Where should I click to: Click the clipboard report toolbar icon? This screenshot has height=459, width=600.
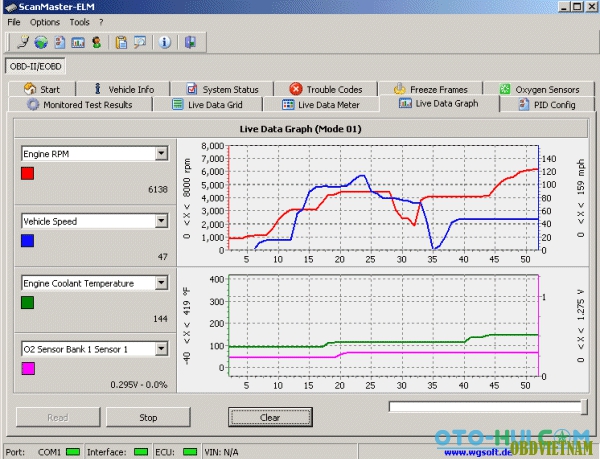click(x=121, y=42)
